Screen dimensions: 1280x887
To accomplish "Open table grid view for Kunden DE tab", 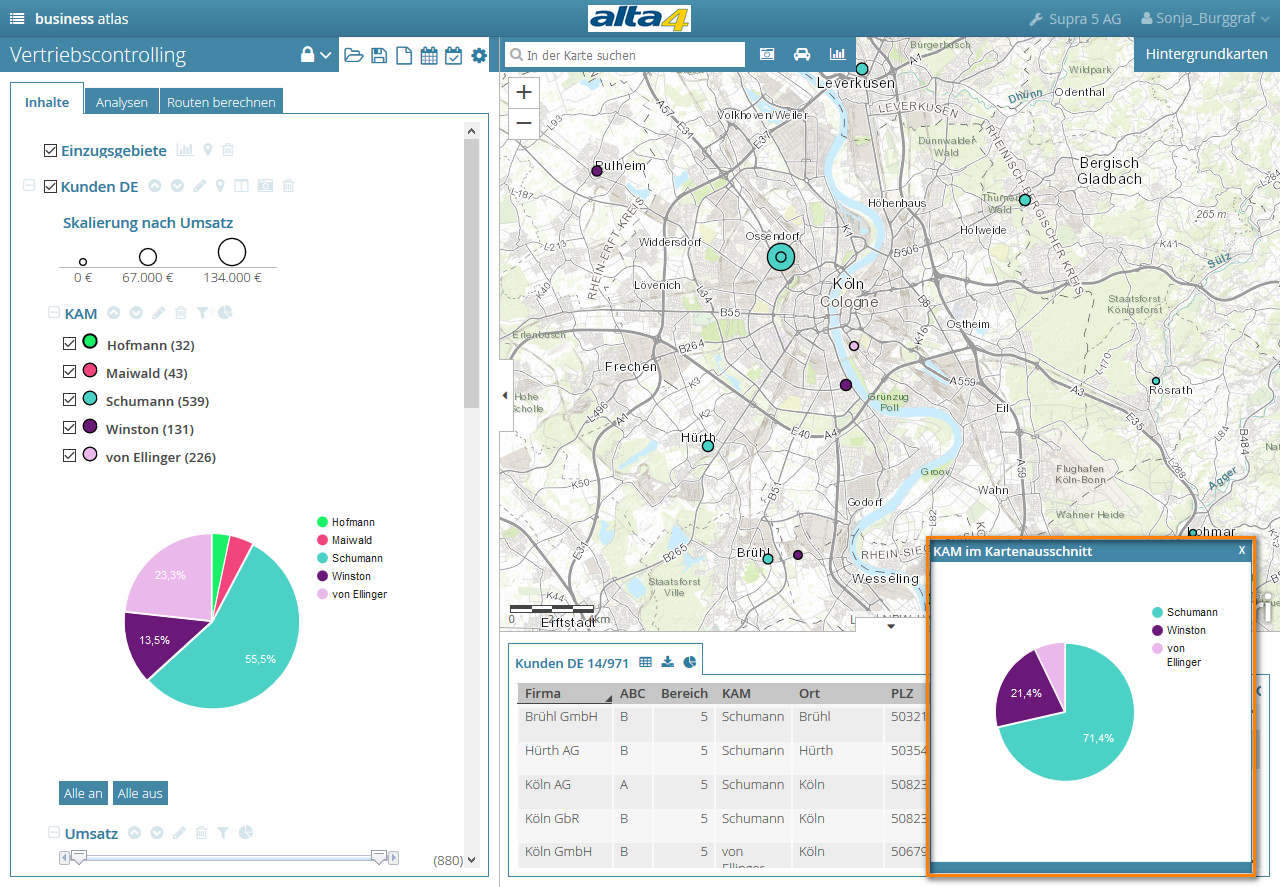I will (x=646, y=662).
